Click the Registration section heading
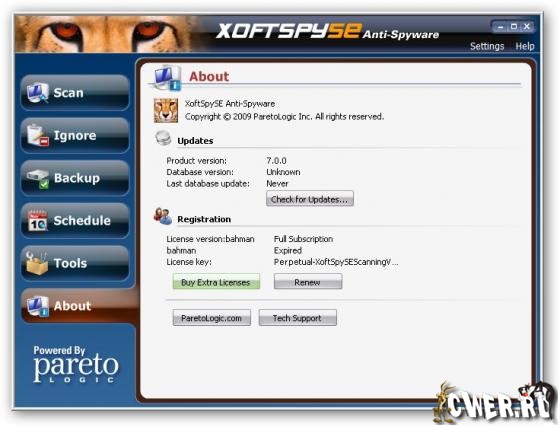The image size is (560, 427). pyautogui.click(x=204, y=219)
